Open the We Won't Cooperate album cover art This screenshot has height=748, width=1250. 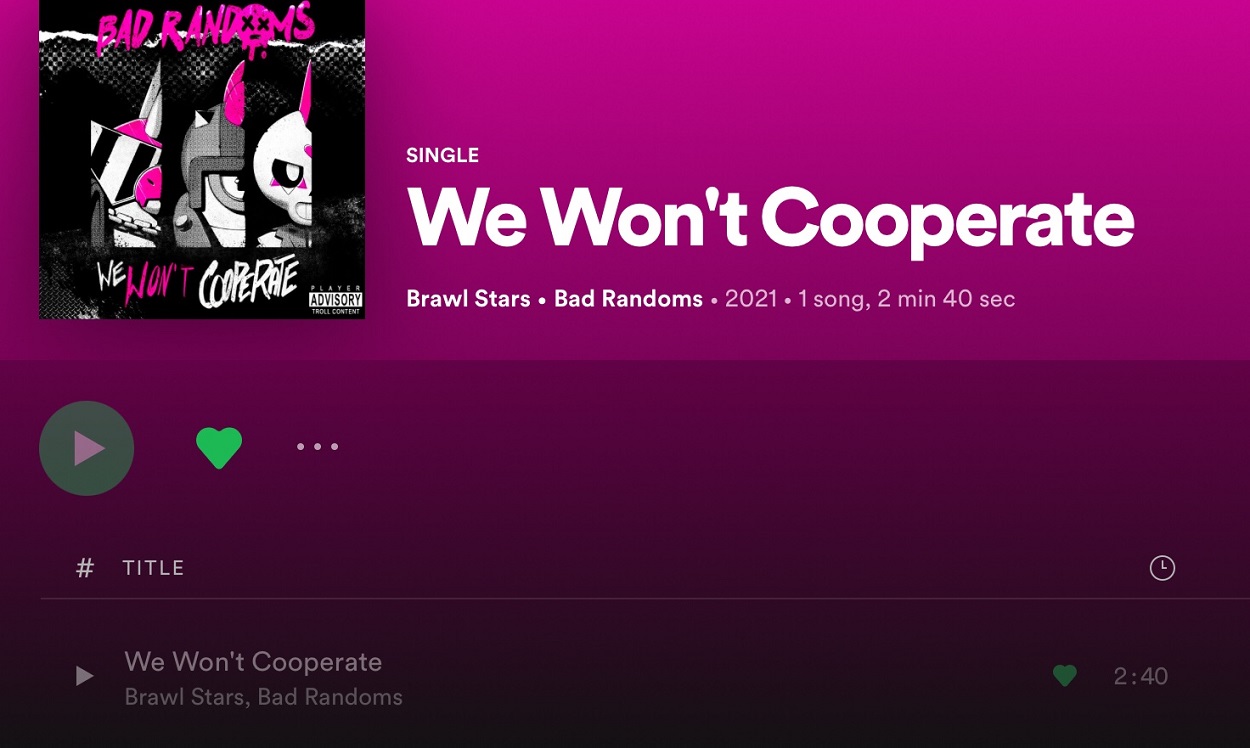(x=202, y=160)
